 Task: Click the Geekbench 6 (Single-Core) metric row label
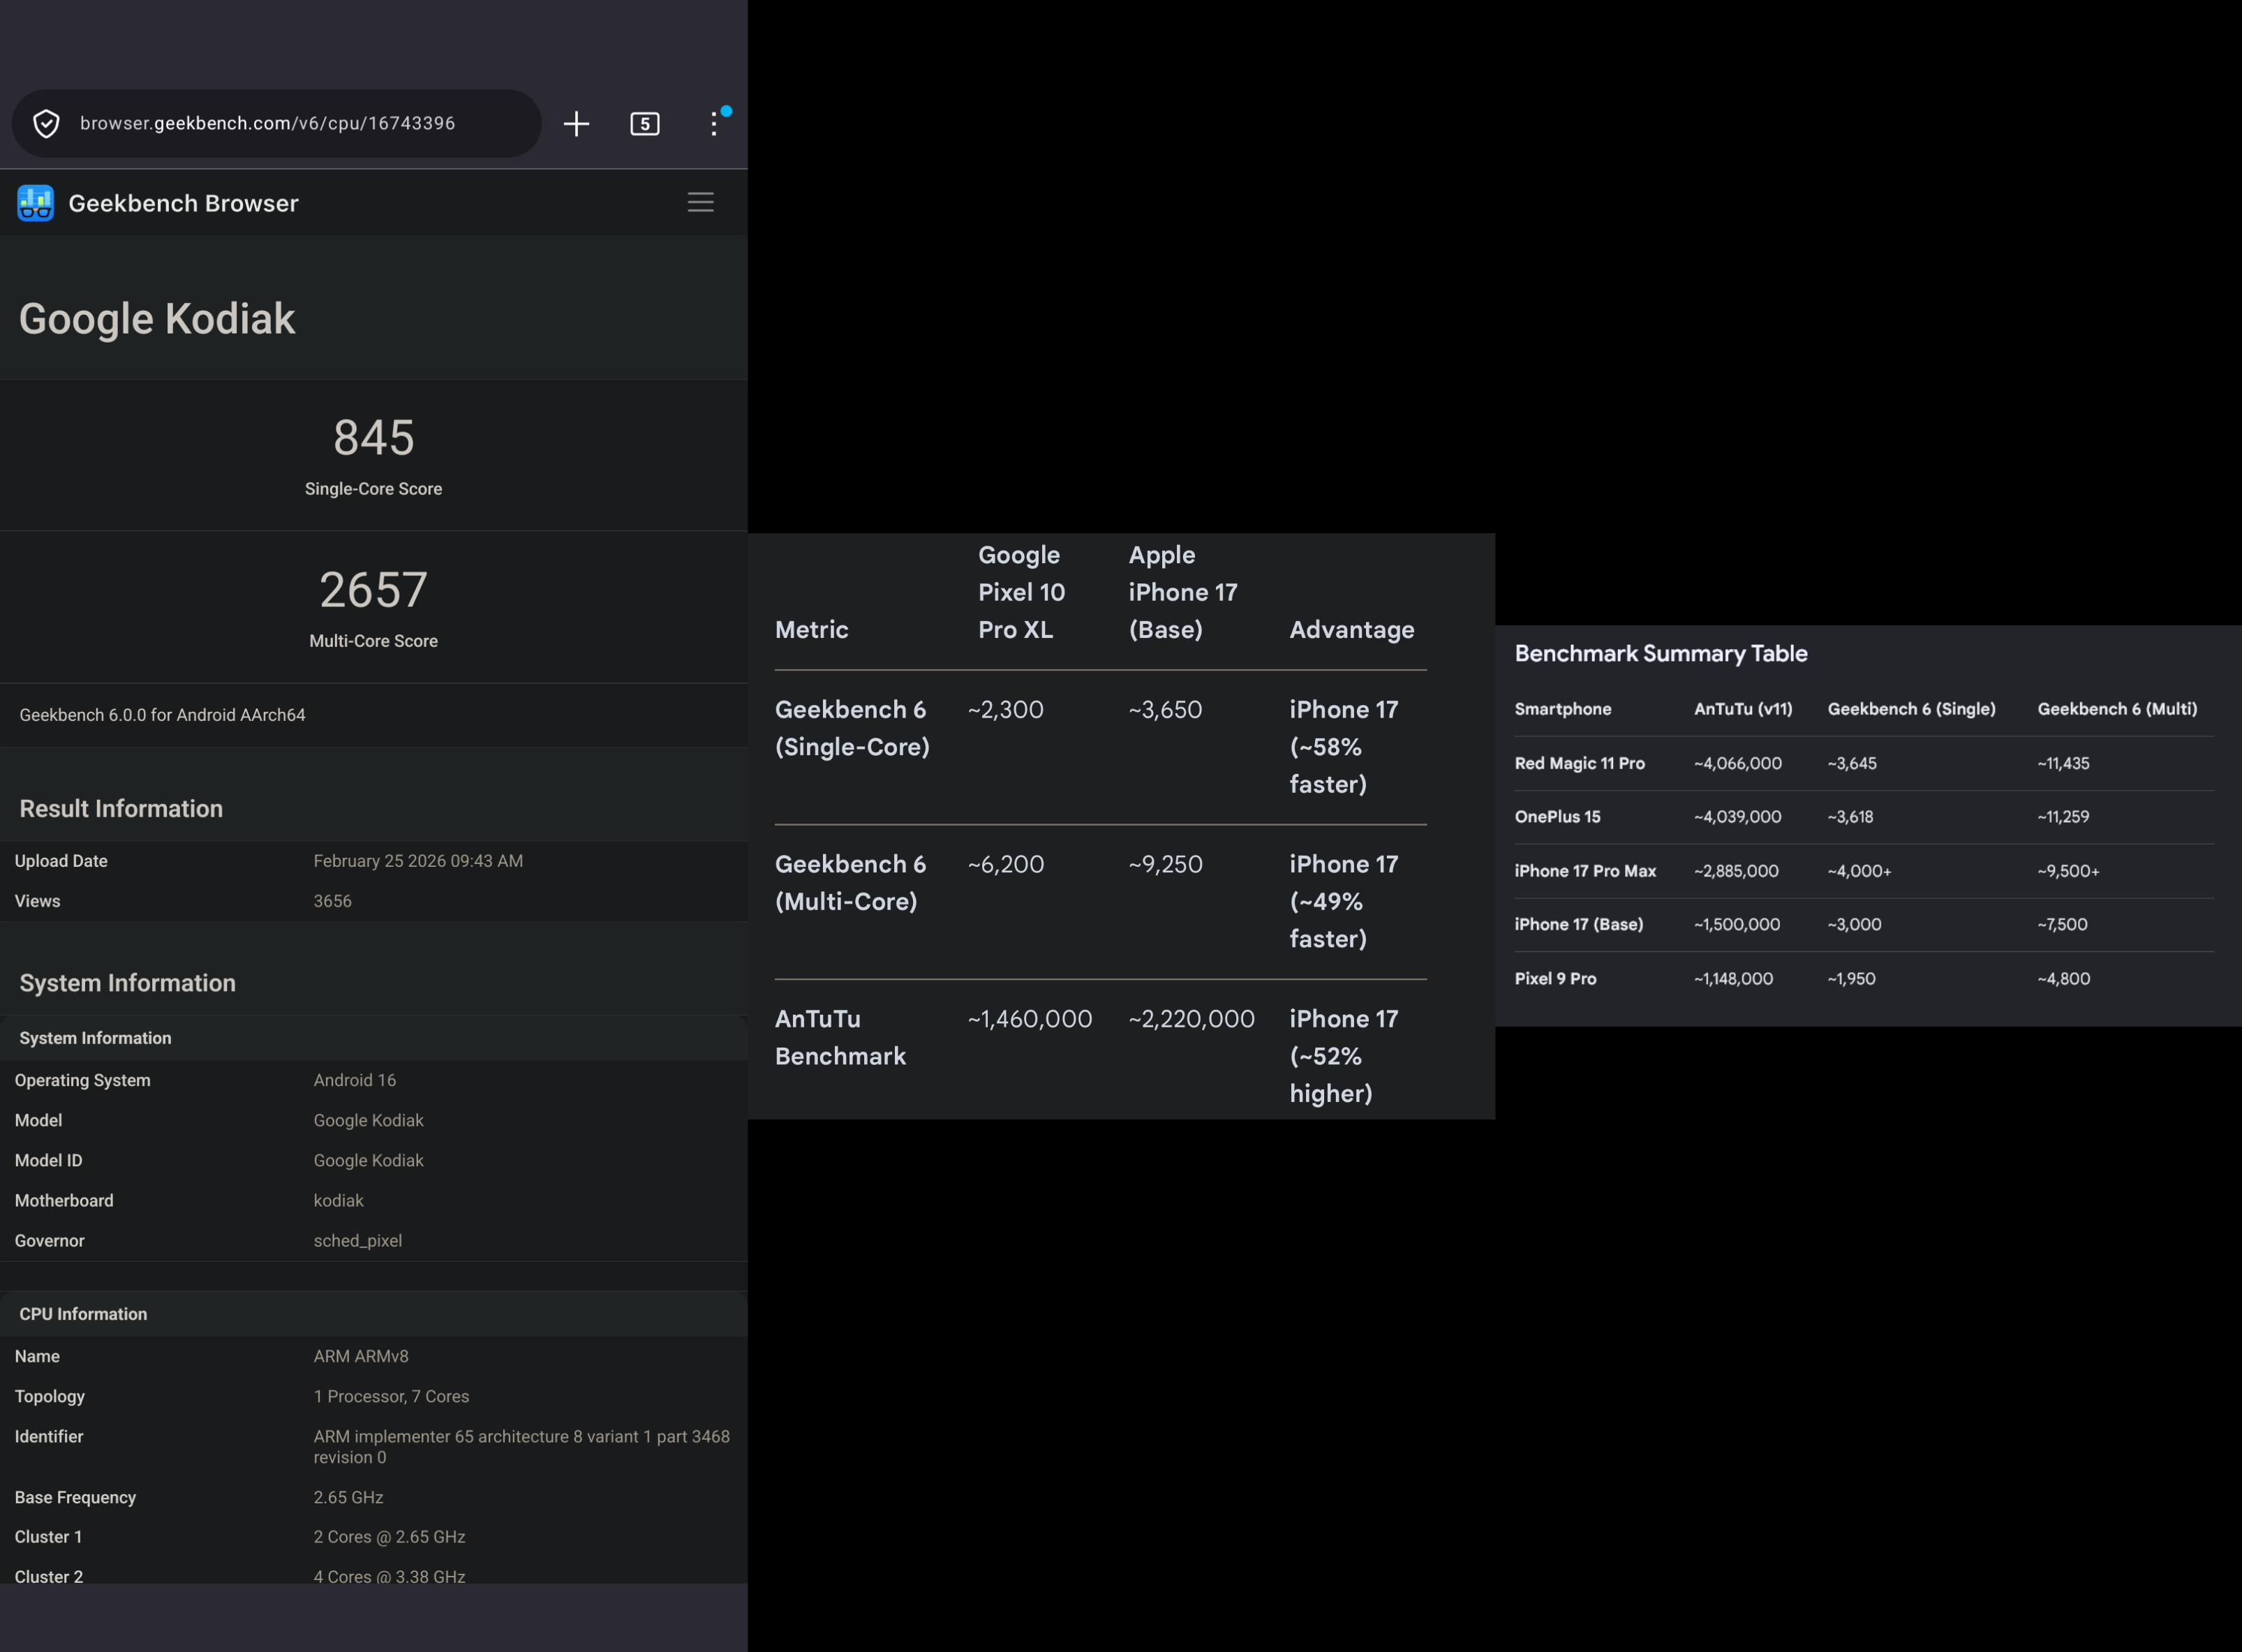(x=852, y=728)
